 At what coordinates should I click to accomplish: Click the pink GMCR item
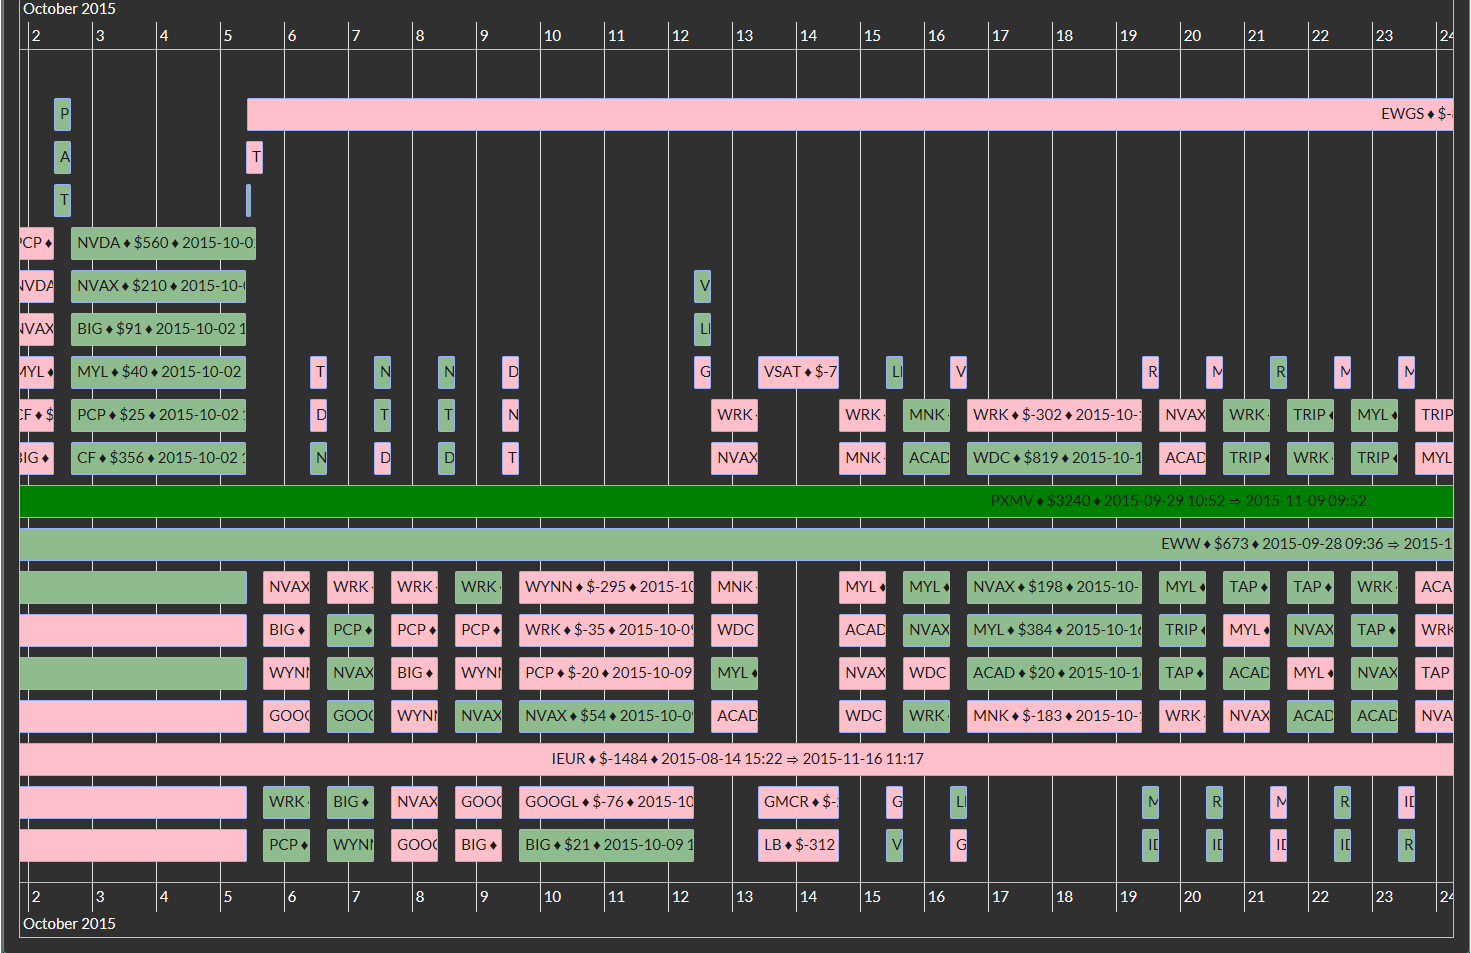coord(798,802)
